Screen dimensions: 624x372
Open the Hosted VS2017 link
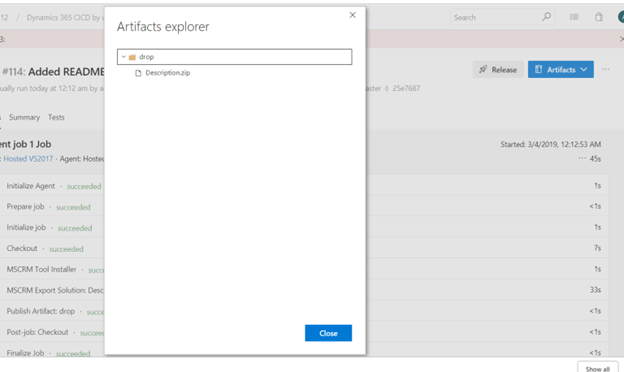28,159
